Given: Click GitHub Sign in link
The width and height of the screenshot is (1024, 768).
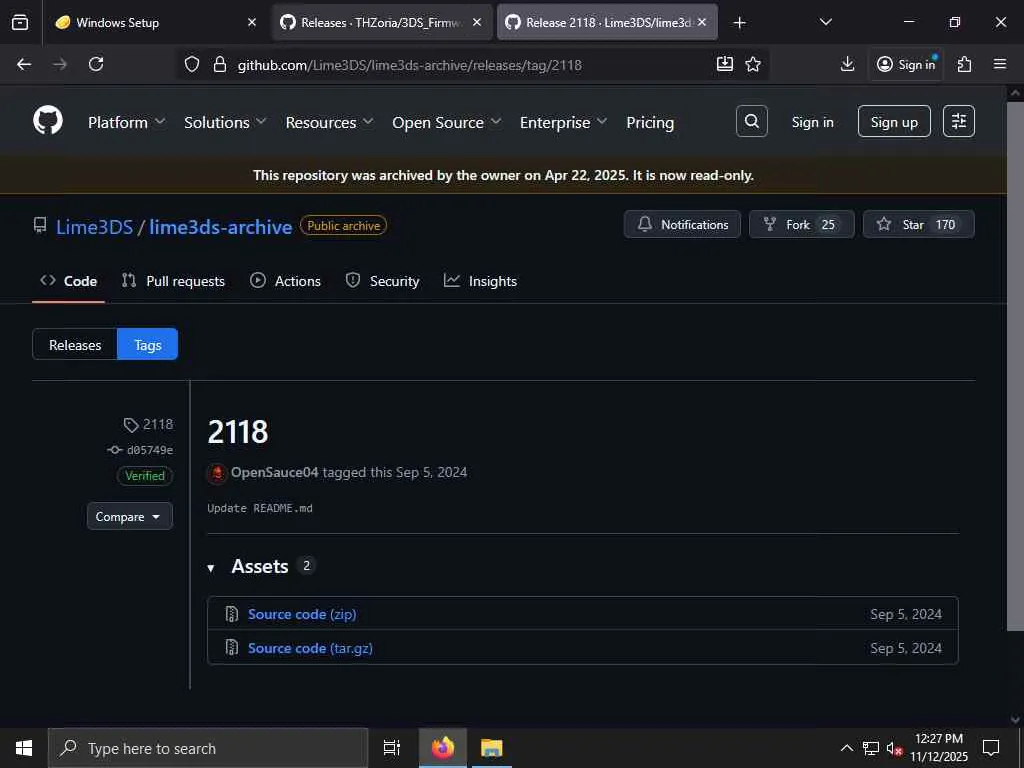Looking at the screenshot, I should click(x=812, y=122).
